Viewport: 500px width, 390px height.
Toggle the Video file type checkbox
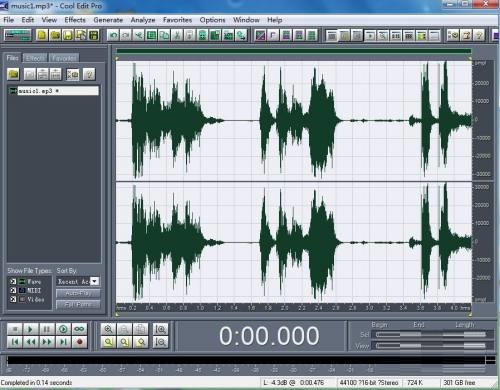(13, 299)
